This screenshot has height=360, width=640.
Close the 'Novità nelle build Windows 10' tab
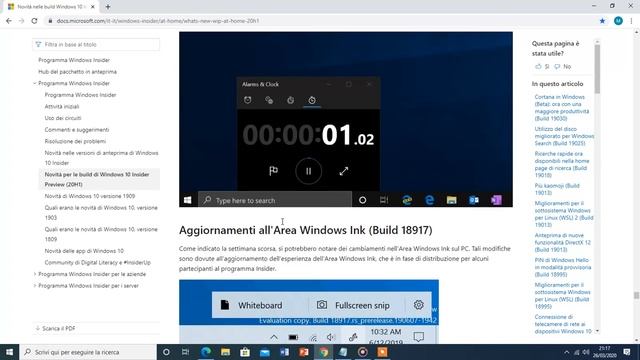click(x=93, y=7)
